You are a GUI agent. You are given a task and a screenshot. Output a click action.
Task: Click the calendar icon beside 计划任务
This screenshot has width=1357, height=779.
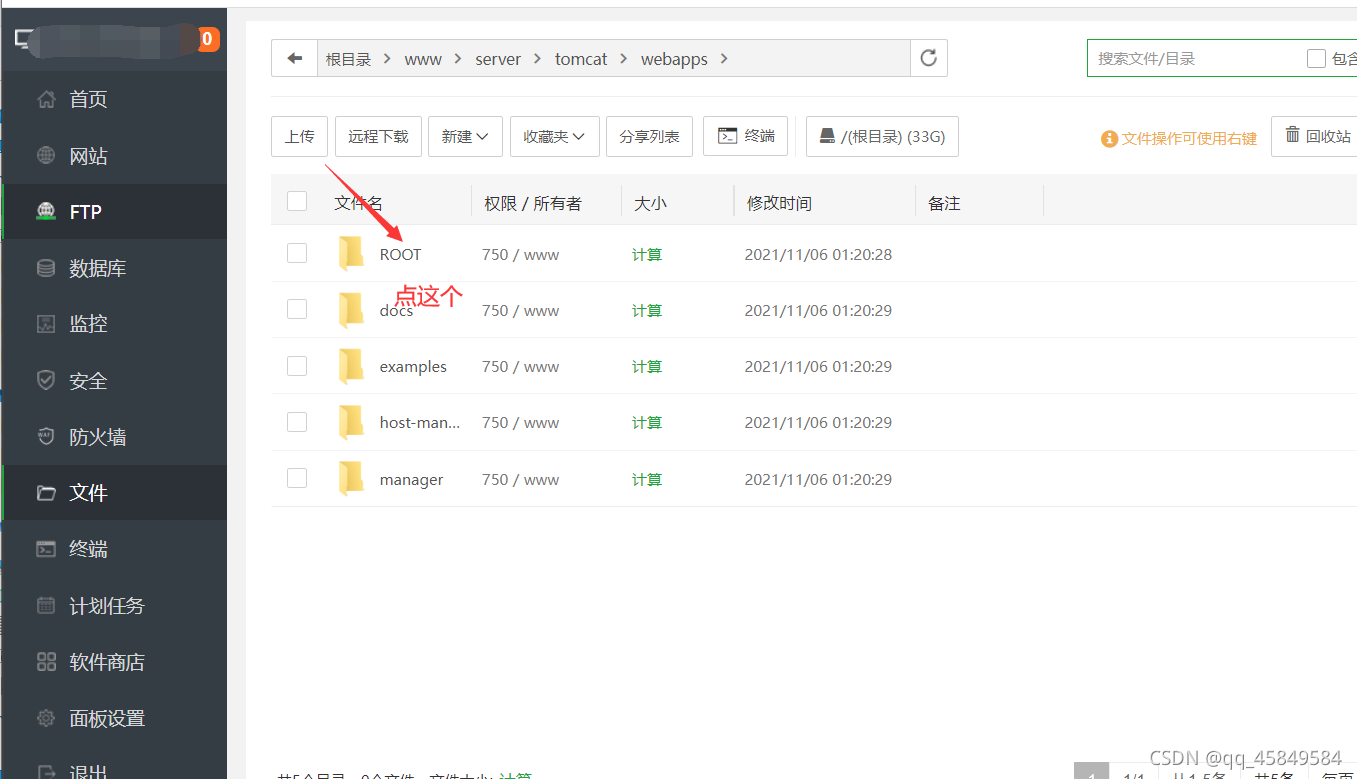click(46, 605)
